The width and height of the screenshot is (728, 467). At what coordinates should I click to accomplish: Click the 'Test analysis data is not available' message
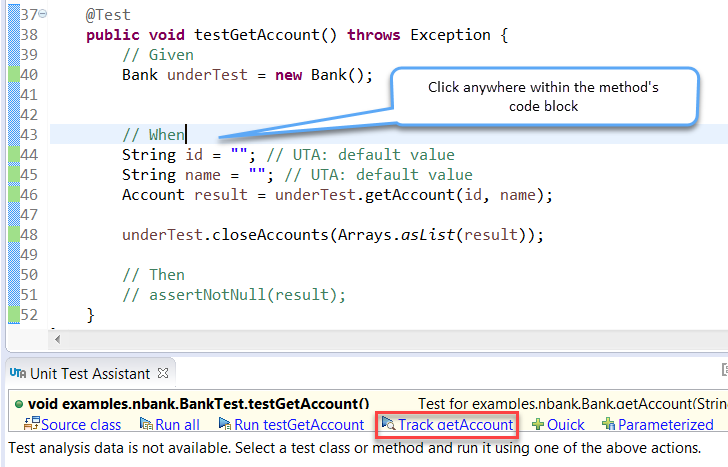click(355, 448)
